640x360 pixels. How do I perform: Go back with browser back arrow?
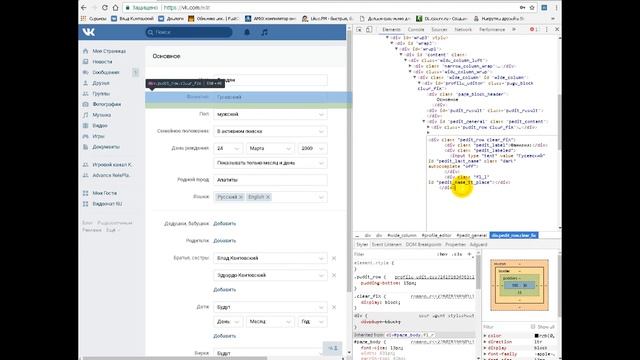(84, 7)
